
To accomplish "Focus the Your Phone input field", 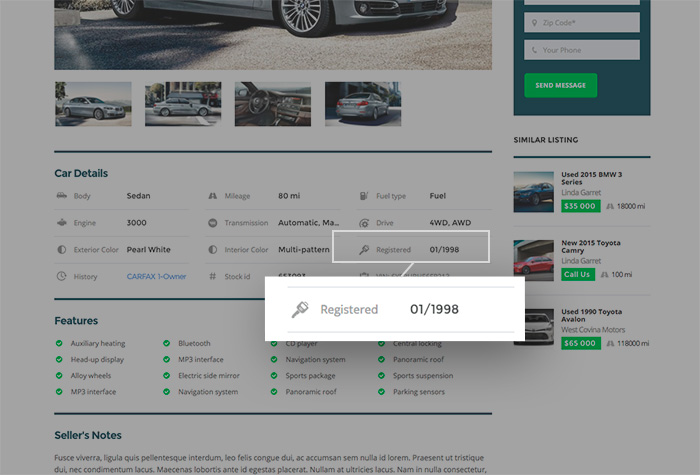I will 582,50.
